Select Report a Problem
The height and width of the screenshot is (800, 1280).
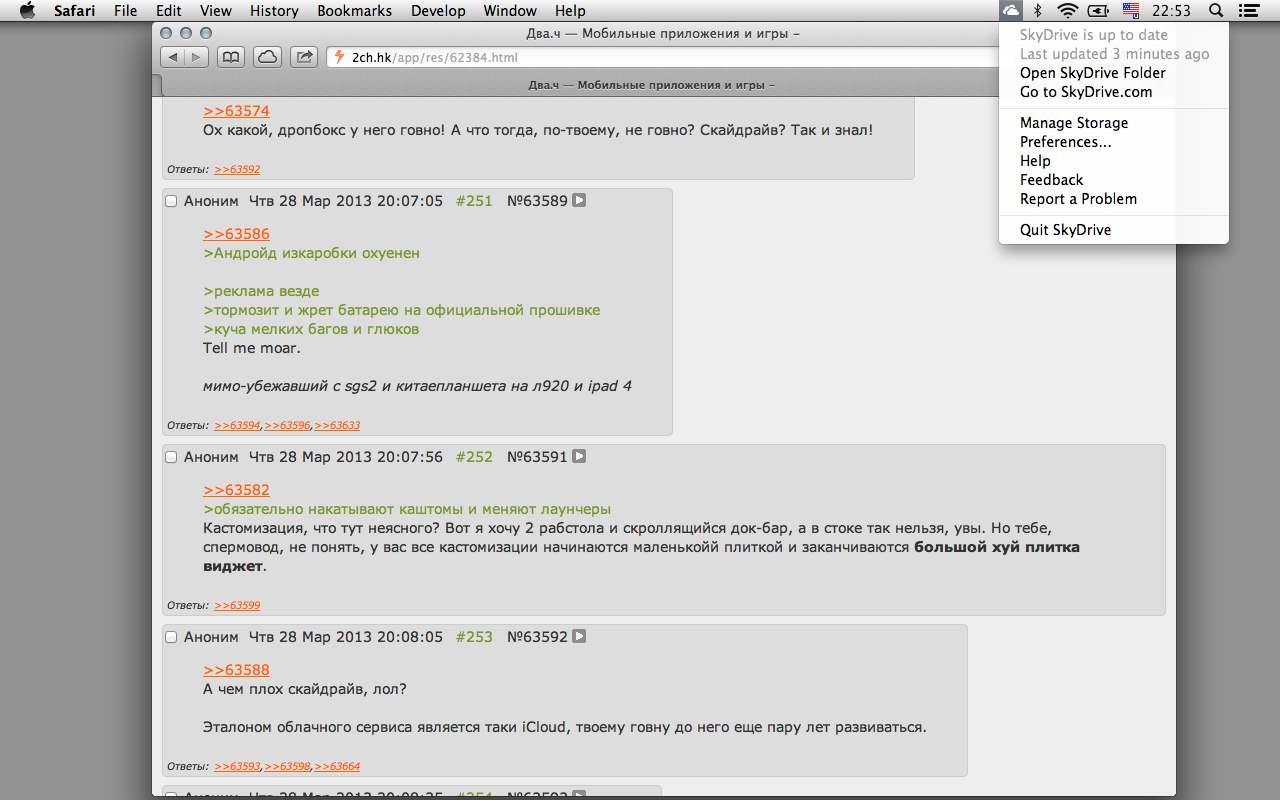click(x=1113, y=199)
